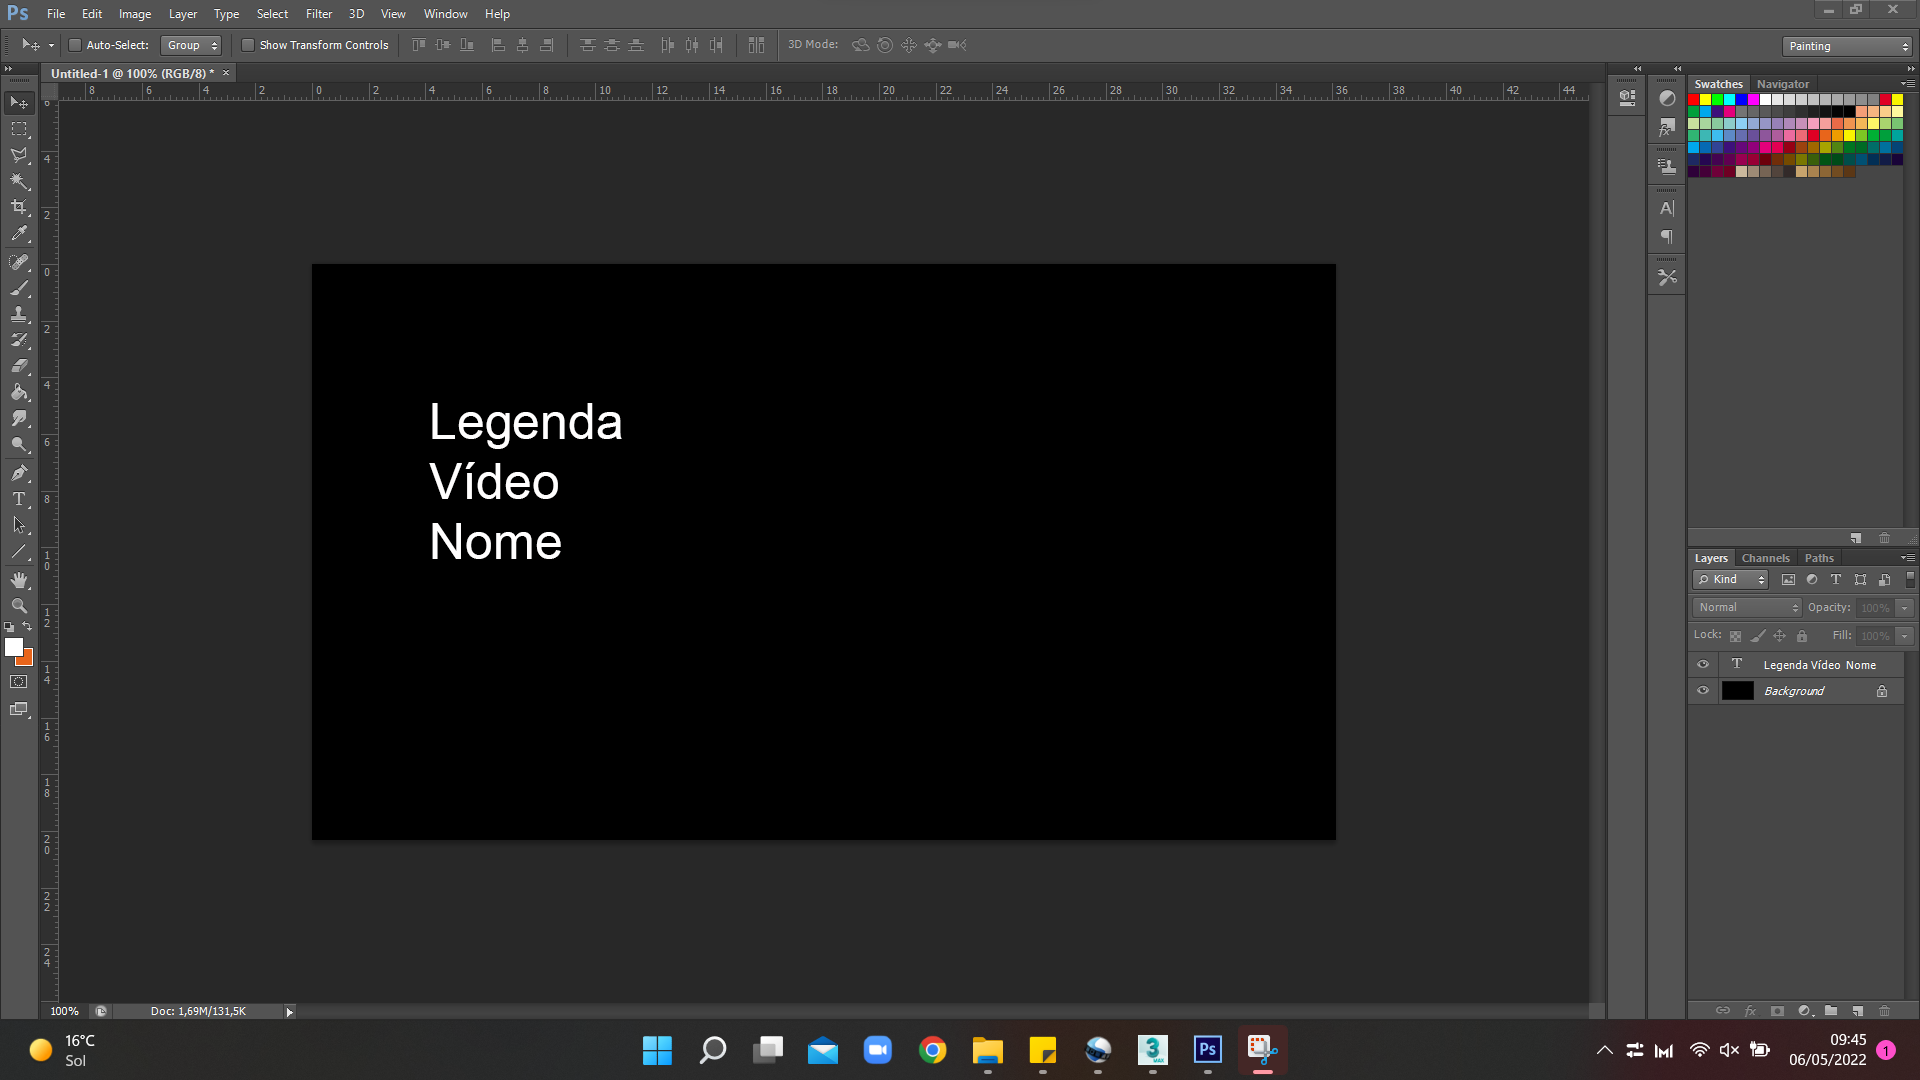Open the Layers panel flyout menu
This screenshot has height=1080, width=1920.
coord(1907,558)
